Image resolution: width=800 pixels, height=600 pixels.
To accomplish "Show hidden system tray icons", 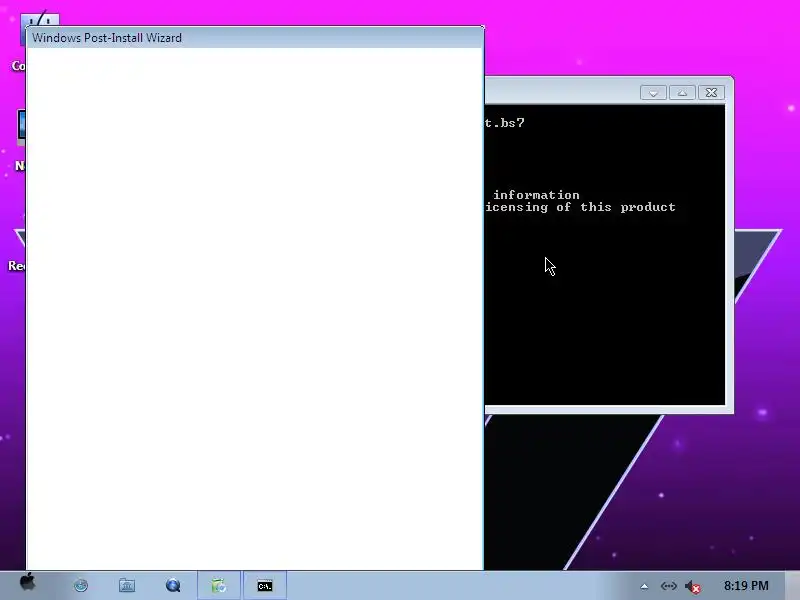I will point(644,587).
